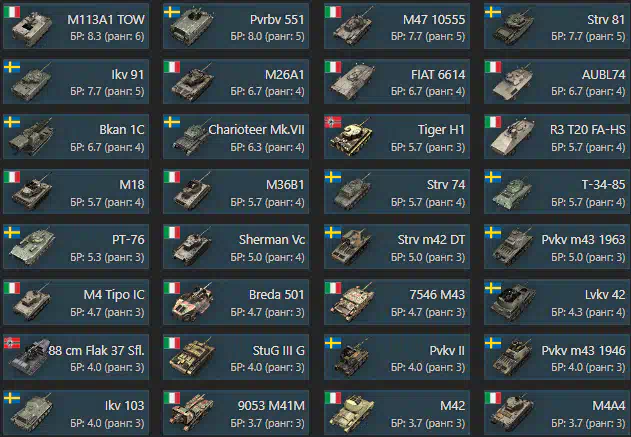Click the Breda 501 vehicle image
Screen dimensions: 631x437
pos(192,303)
